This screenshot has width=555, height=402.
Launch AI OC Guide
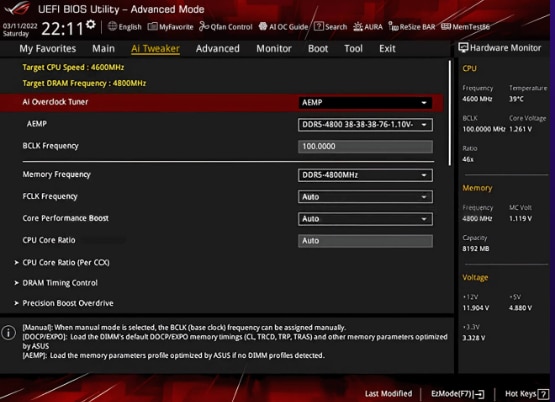pos(283,27)
